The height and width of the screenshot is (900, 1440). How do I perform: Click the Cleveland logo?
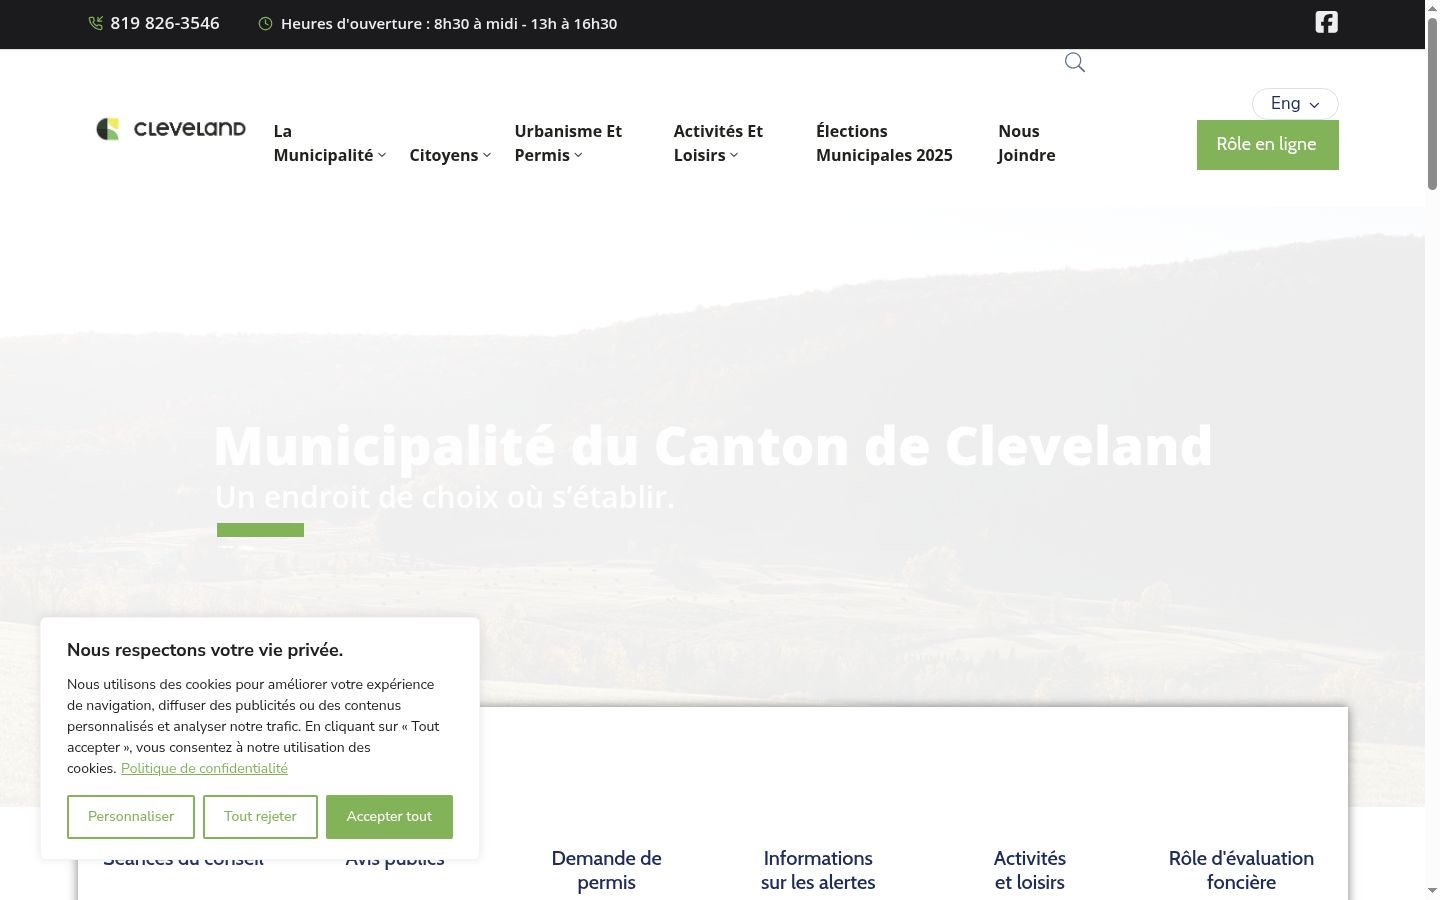[171, 129]
